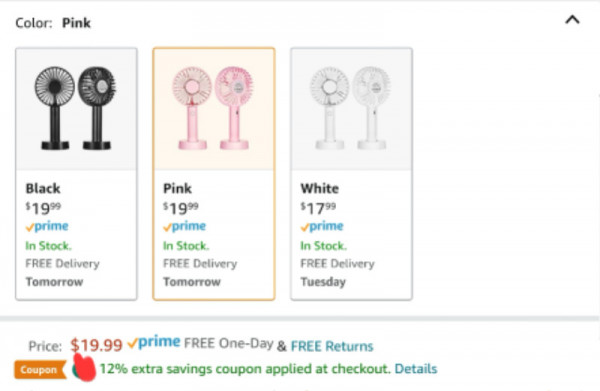
Task: Click prime badge under Black option
Action: coord(47,226)
